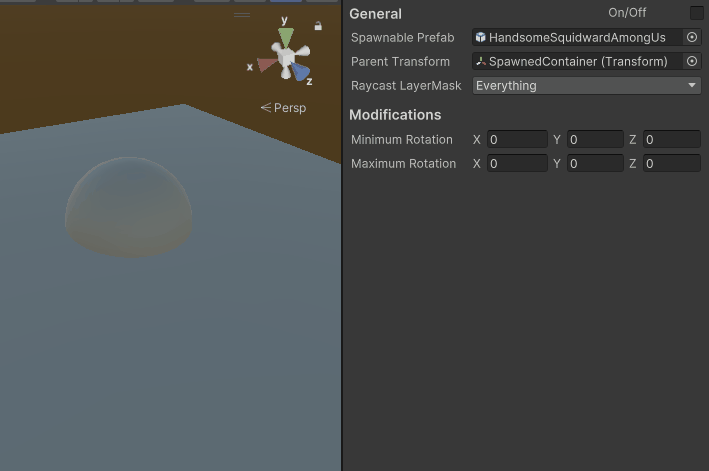Click the Minimum Rotation Y field
709x471 pixels.
pos(595,140)
